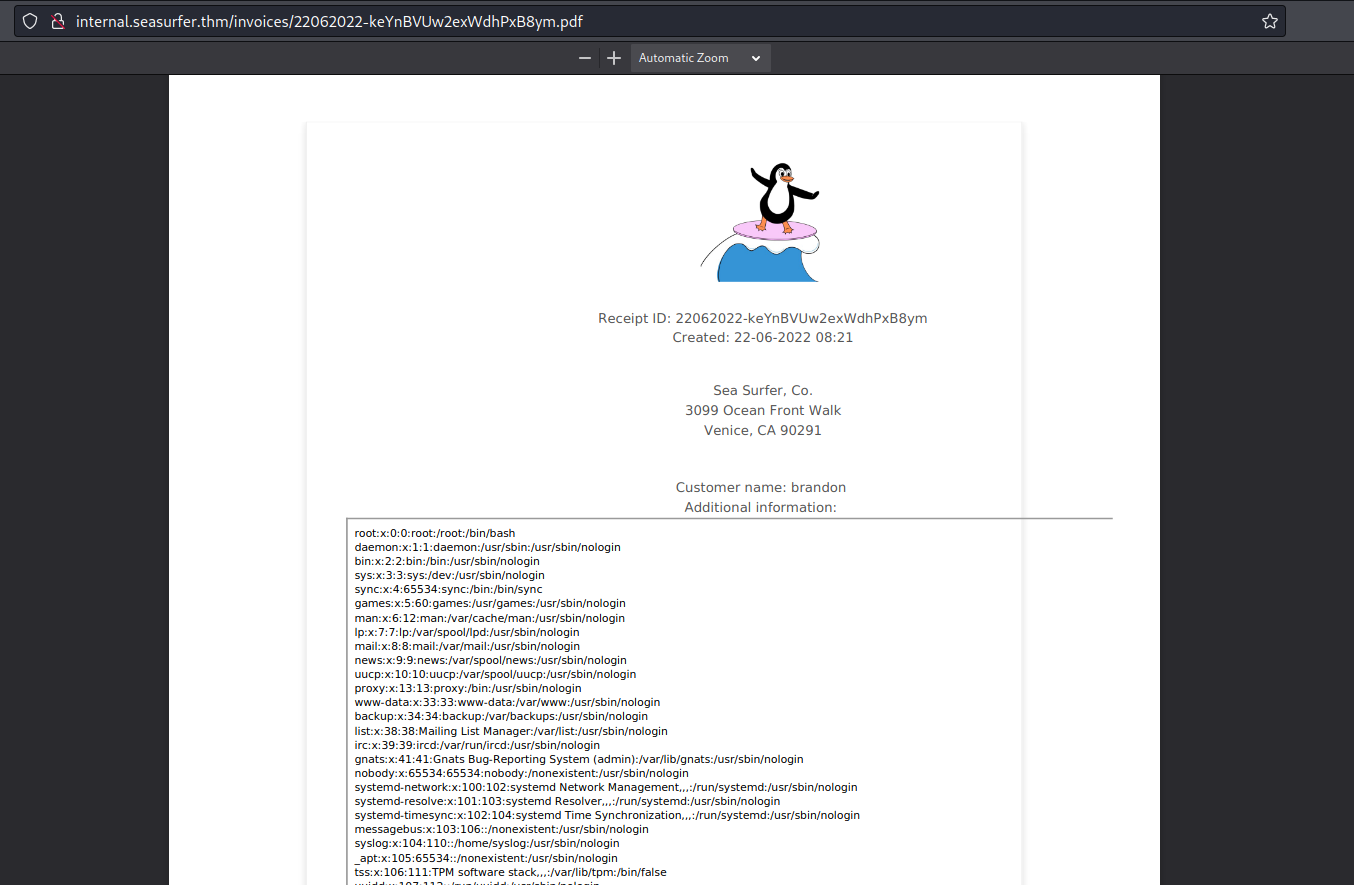
Task: Zoom out with the minus button
Action: pos(585,58)
